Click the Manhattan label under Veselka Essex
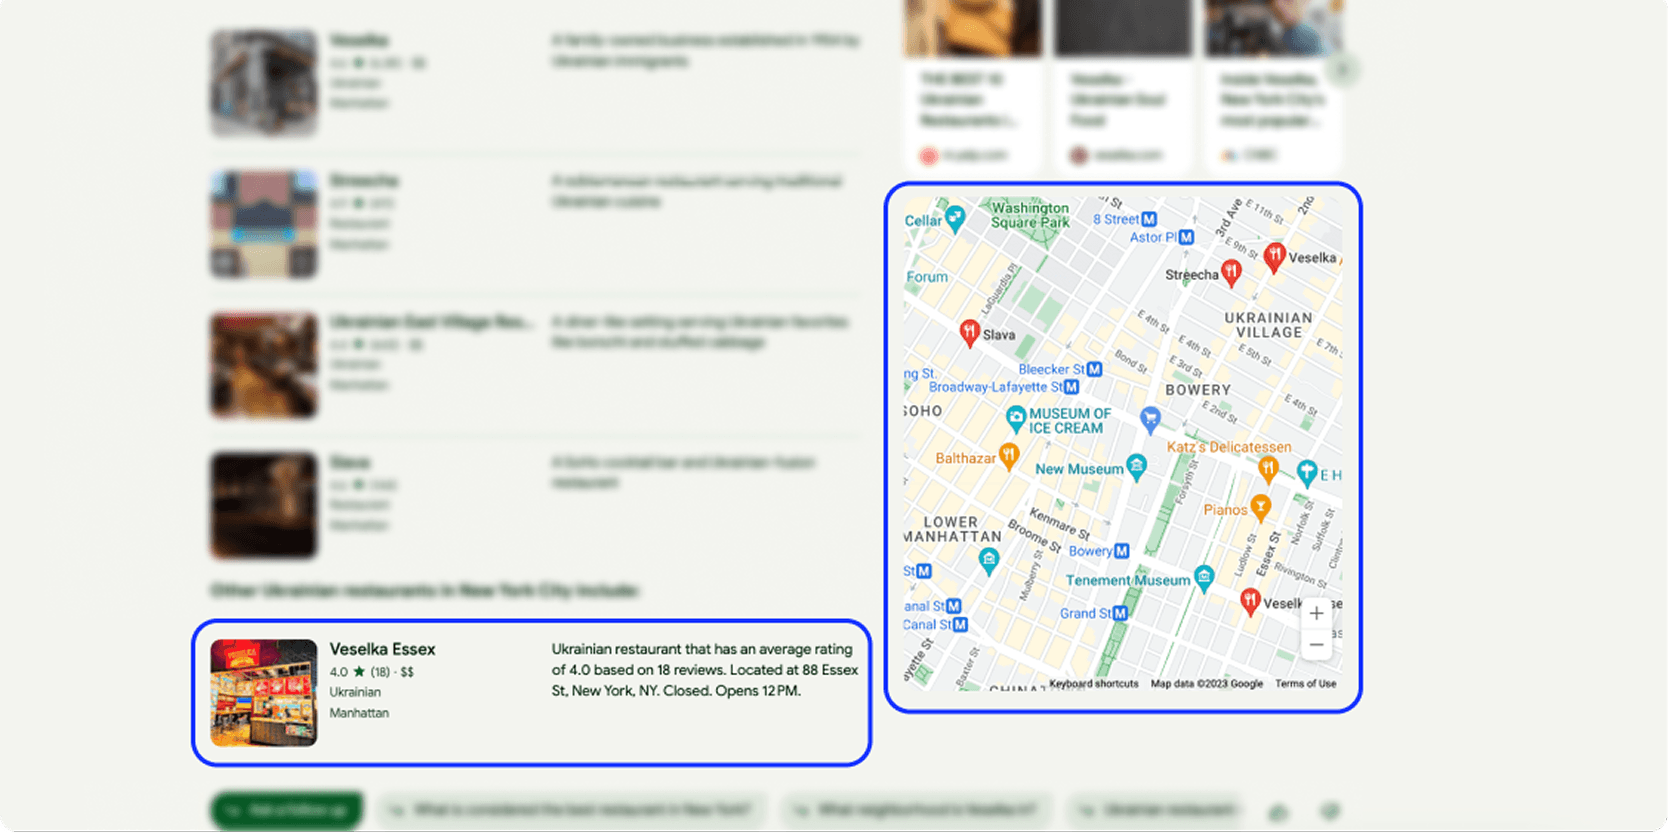Screen dimensions: 1668x840 [359, 713]
